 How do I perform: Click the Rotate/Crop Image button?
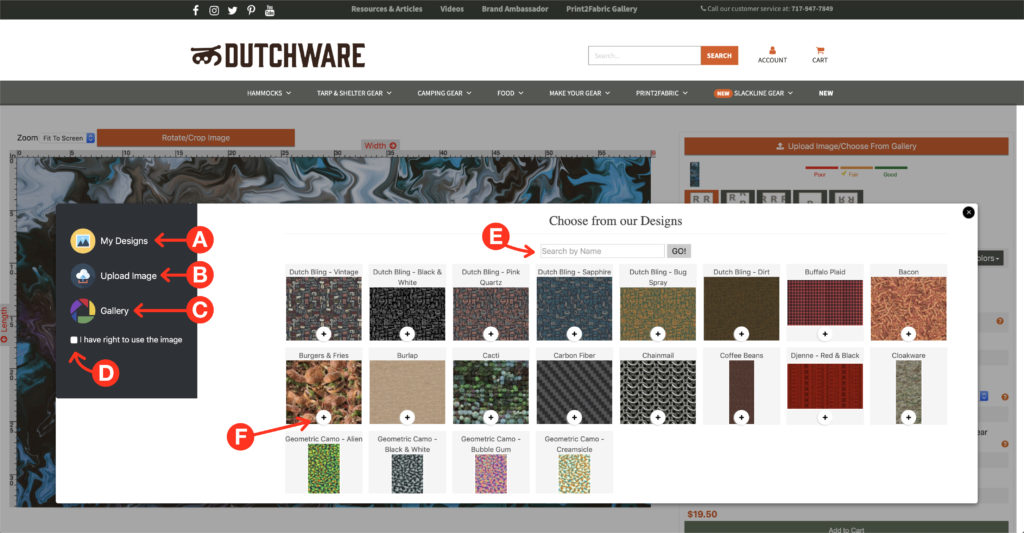point(196,138)
